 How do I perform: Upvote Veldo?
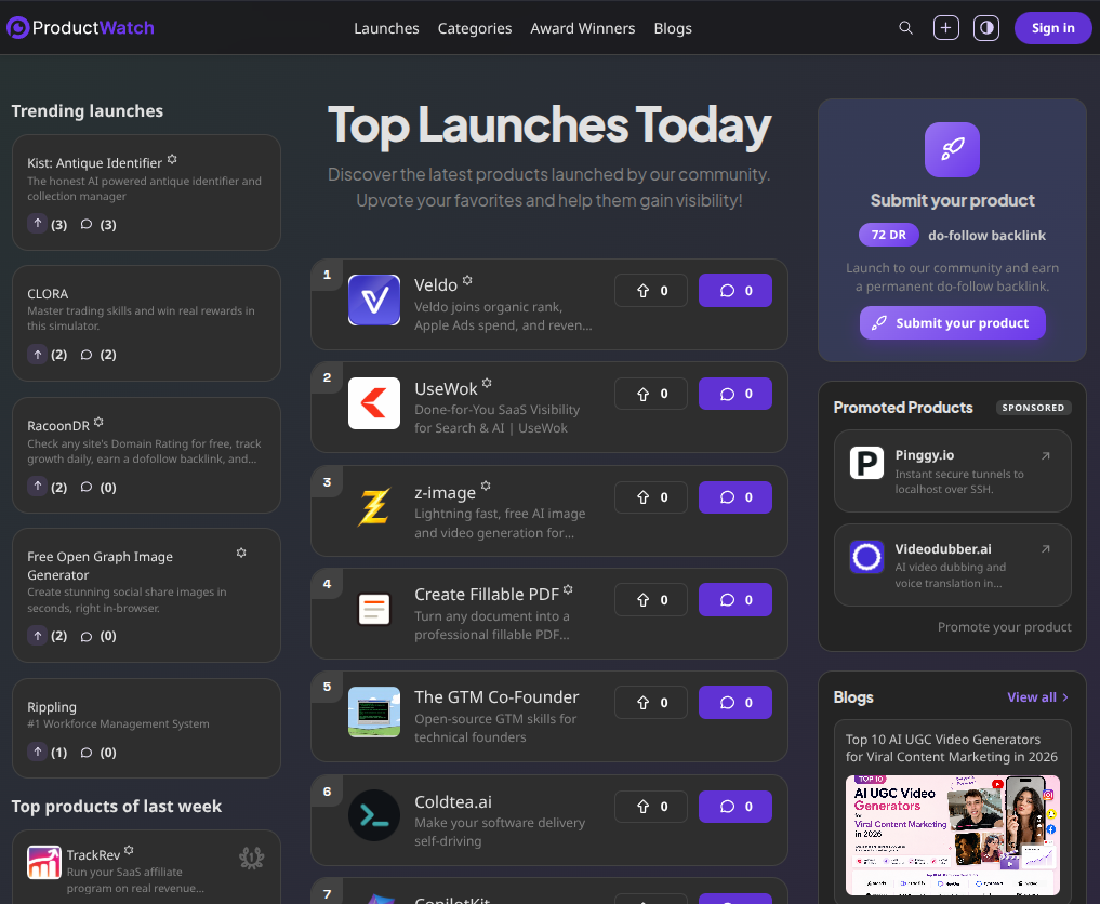650,290
